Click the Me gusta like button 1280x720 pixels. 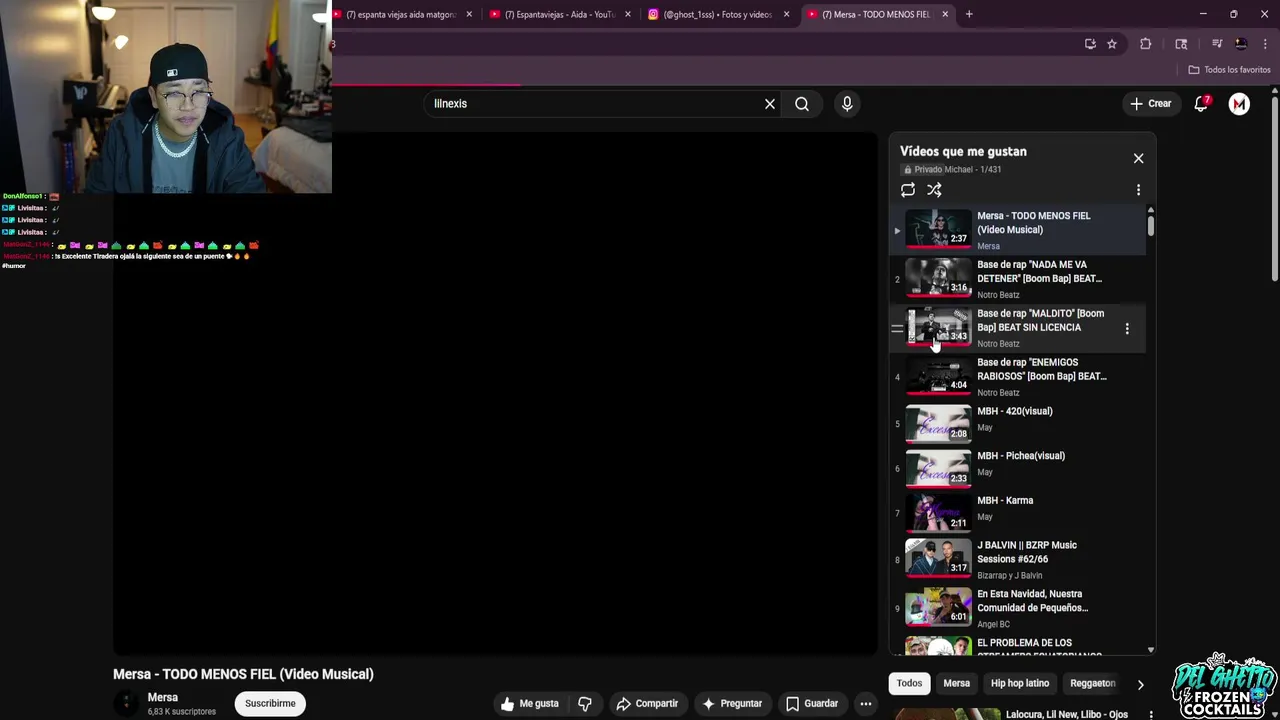[x=530, y=703]
